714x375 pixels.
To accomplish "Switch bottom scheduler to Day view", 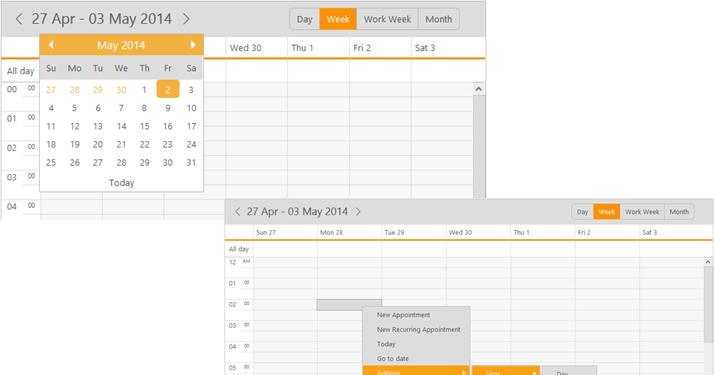I will (x=582, y=212).
